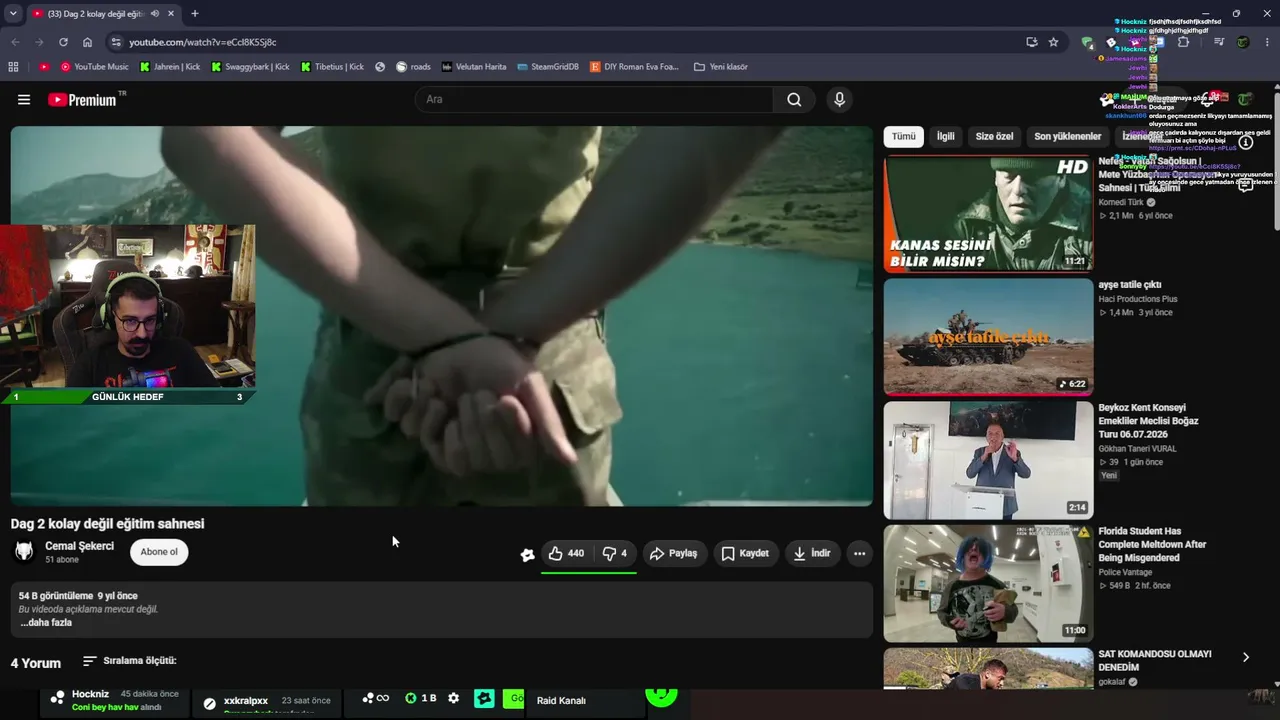Save video with Kaydet button
The height and width of the screenshot is (720, 1280).
746,553
